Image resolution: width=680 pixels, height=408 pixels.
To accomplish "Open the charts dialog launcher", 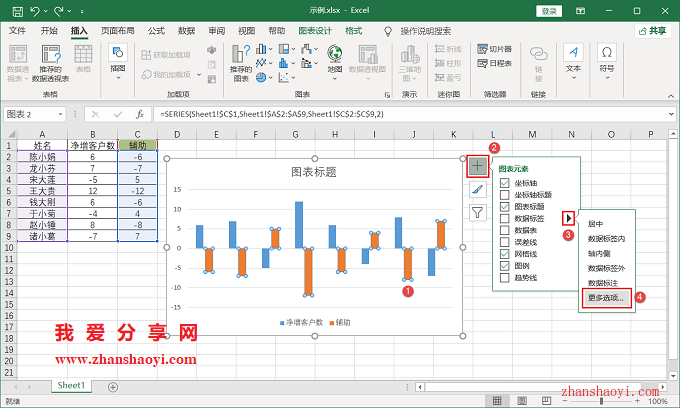I will pyautogui.click(x=387, y=95).
